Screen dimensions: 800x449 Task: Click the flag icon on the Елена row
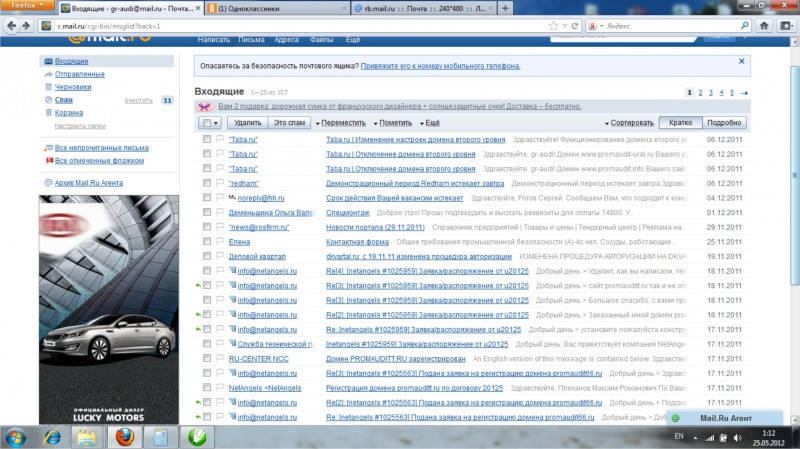pyautogui.click(x=220, y=241)
